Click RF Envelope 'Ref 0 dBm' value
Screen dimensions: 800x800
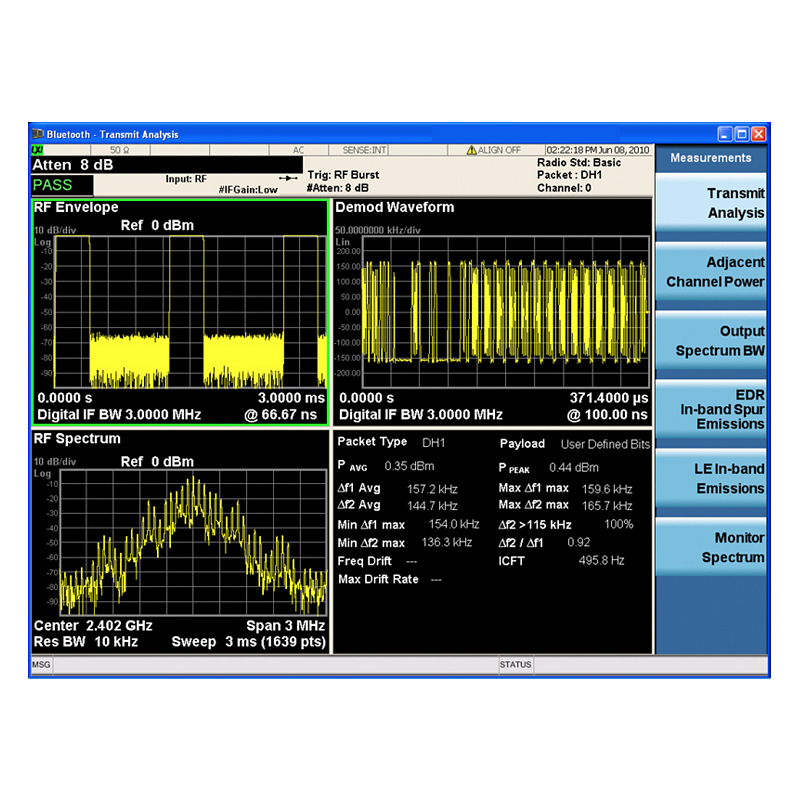pos(157,225)
